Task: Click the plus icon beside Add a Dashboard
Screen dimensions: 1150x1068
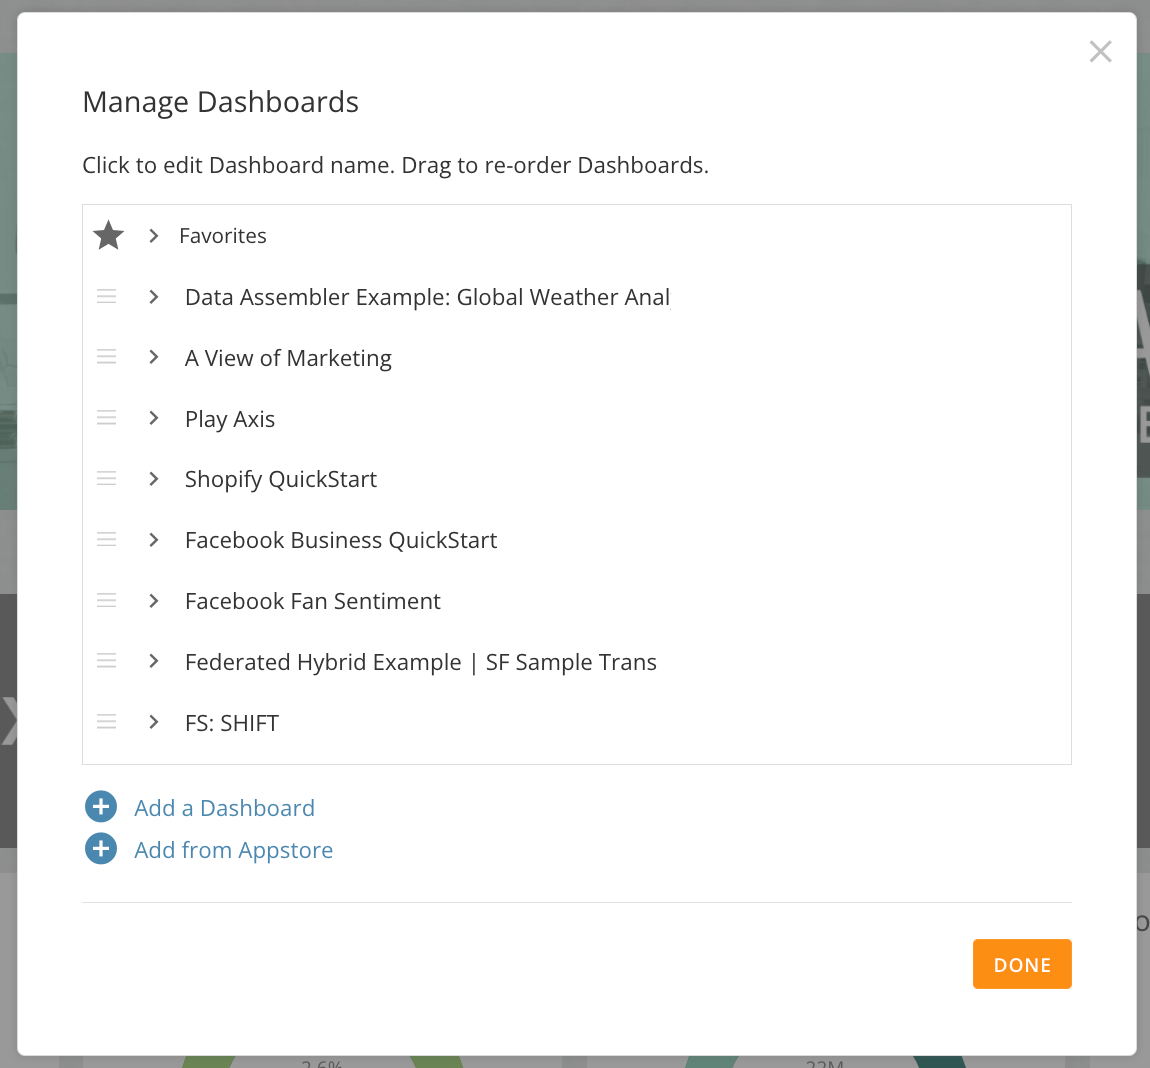Action: coord(101,807)
